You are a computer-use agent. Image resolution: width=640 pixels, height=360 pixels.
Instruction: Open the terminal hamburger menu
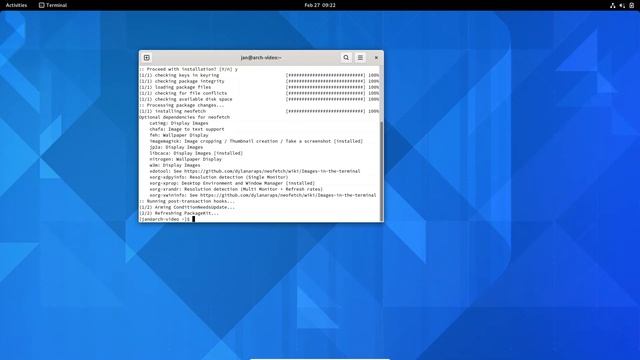click(360, 58)
